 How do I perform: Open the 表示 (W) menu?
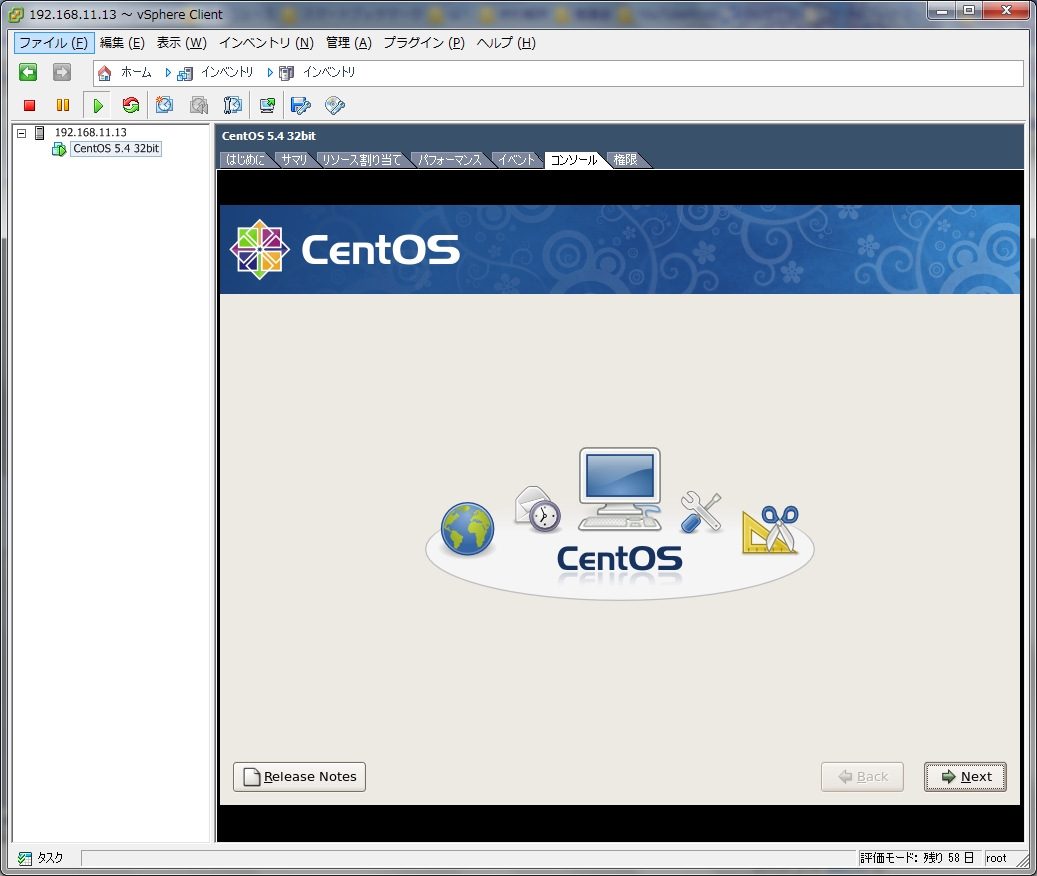(x=182, y=43)
